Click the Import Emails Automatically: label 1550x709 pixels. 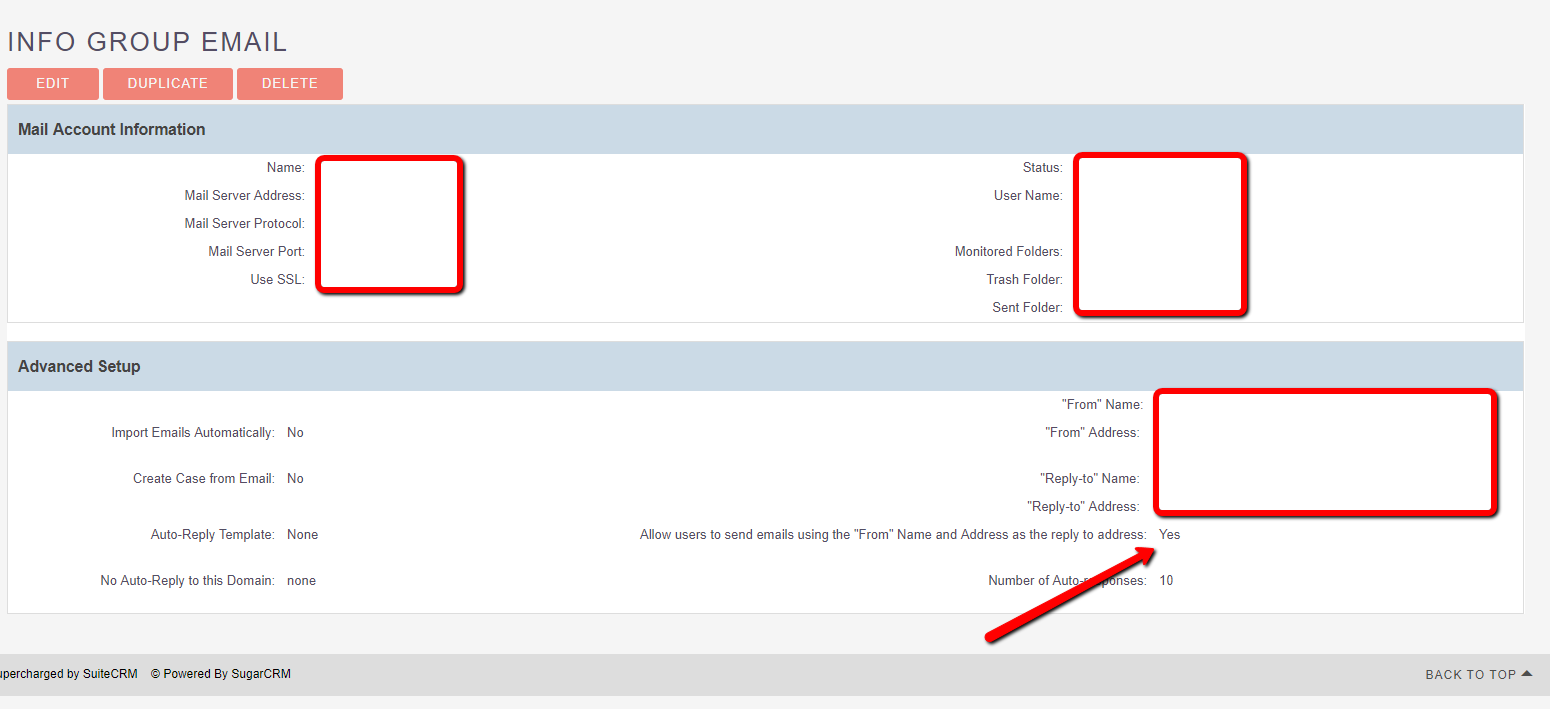[x=193, y=433]
